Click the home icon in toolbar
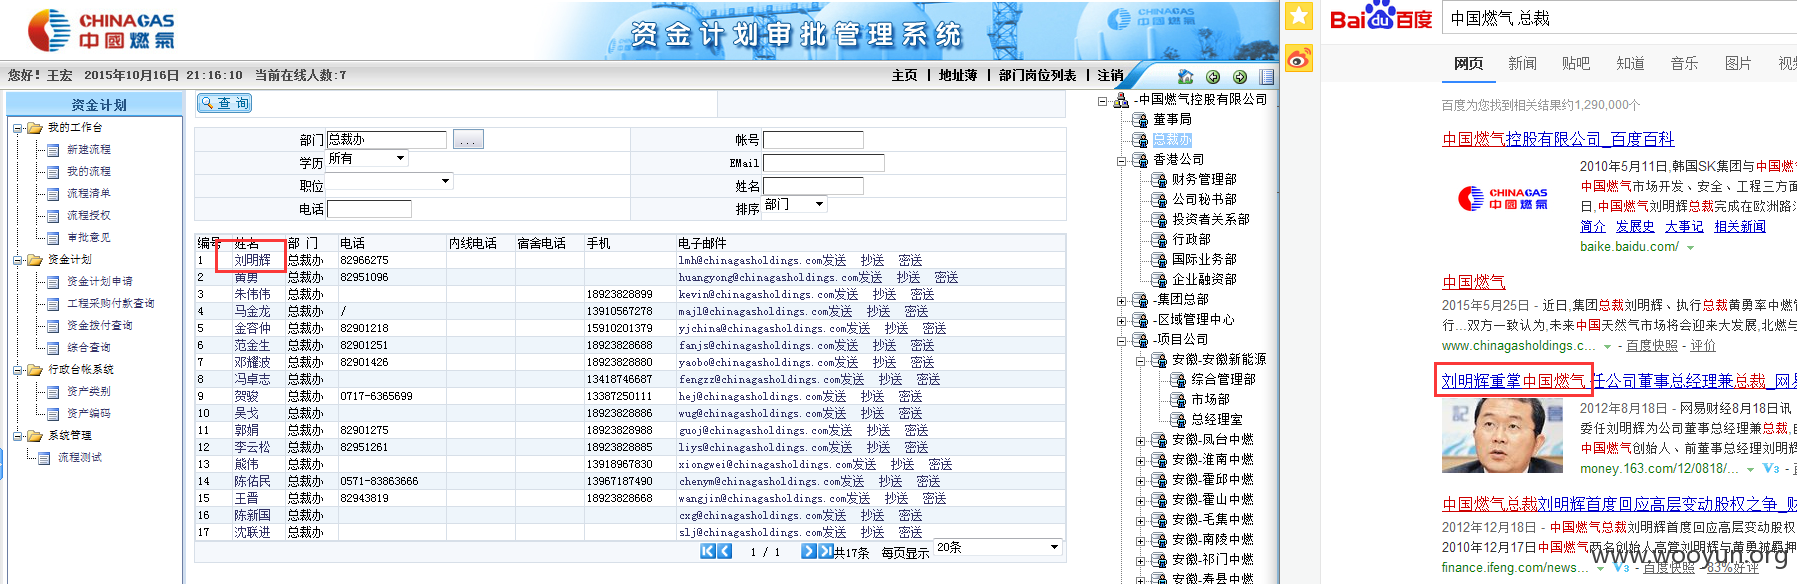1797x584 pixels. pyautogui.click(x=1186, y=76)
